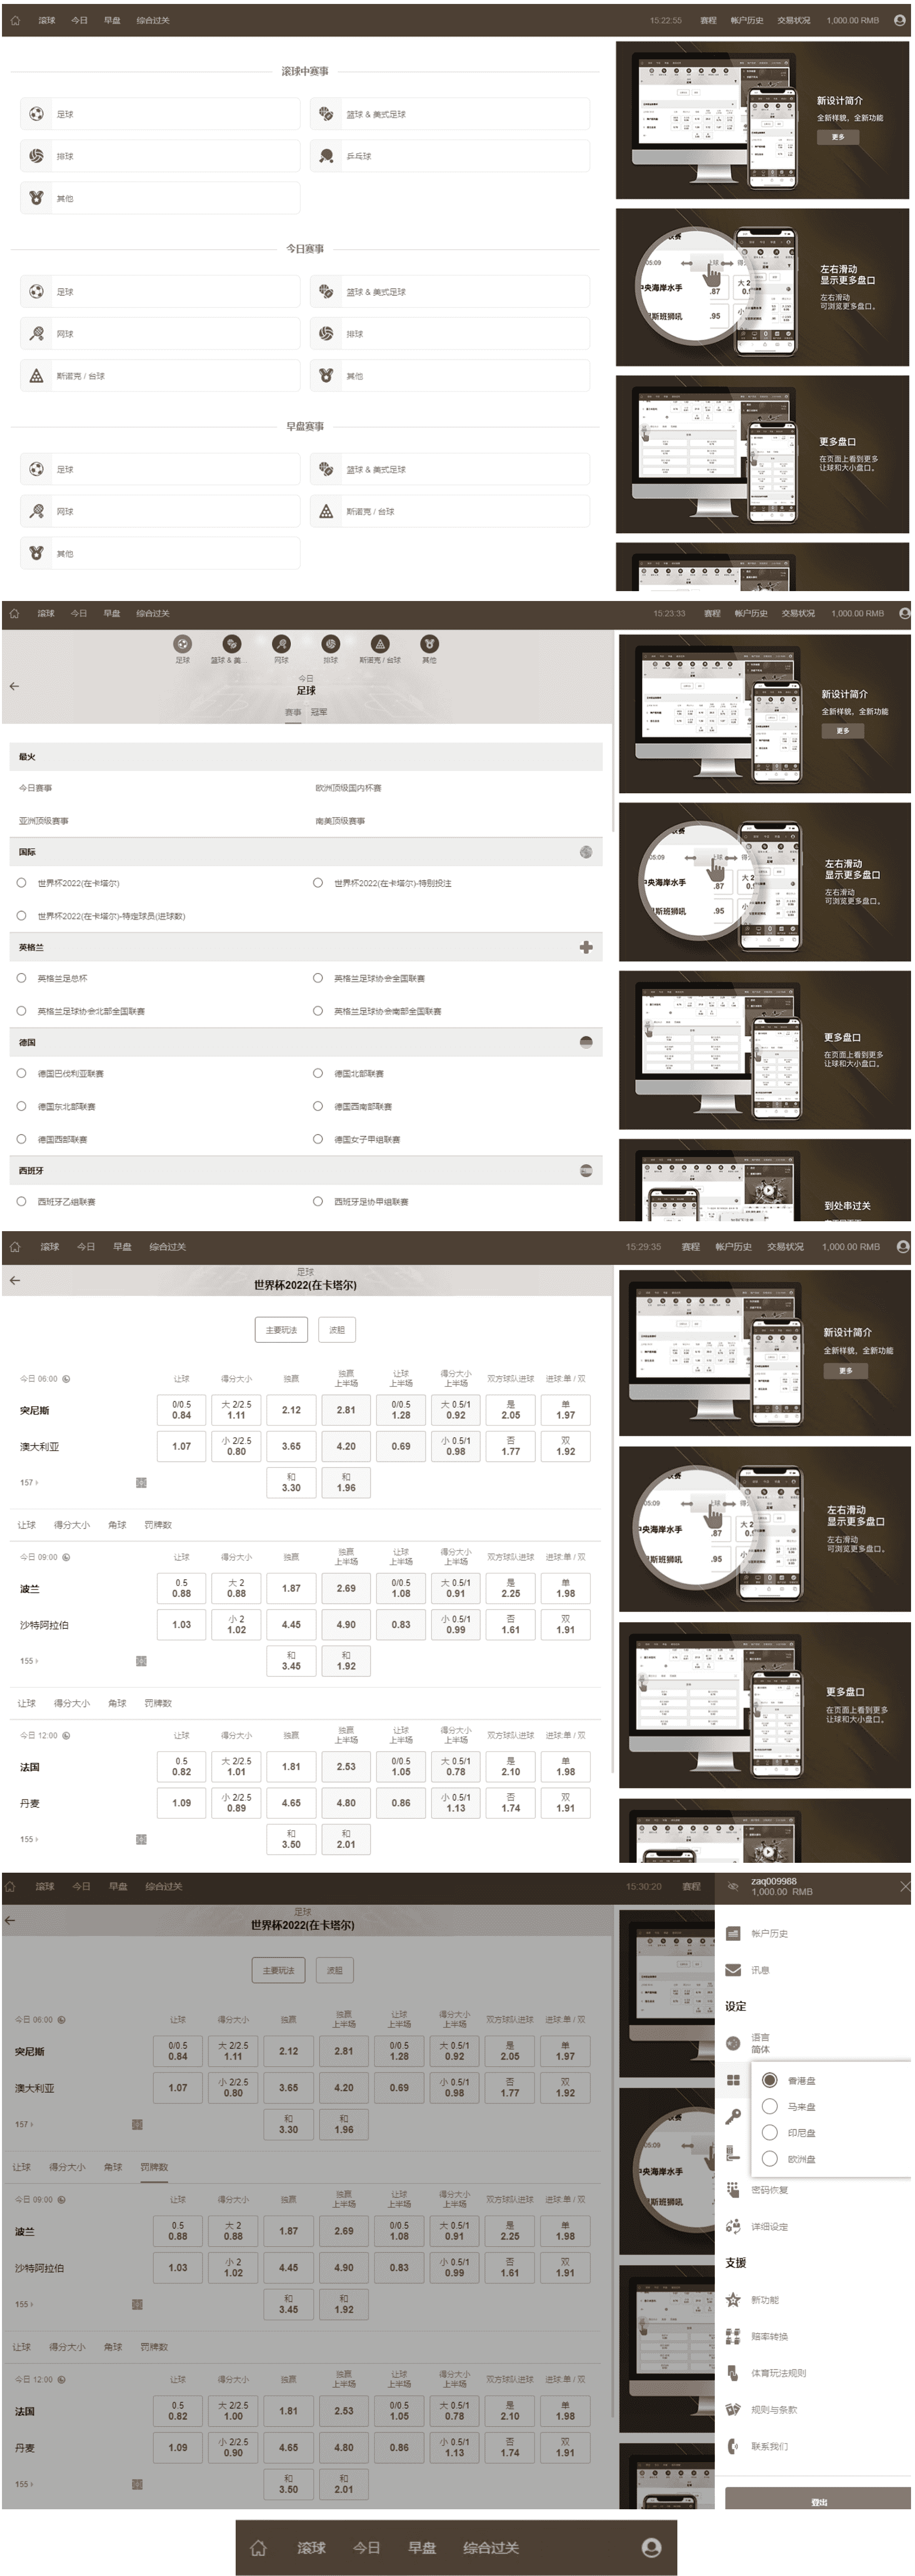Open the 乒乓球 table tennis tile
This screenshot has width=915, height=2576.
tap(450, 156)
